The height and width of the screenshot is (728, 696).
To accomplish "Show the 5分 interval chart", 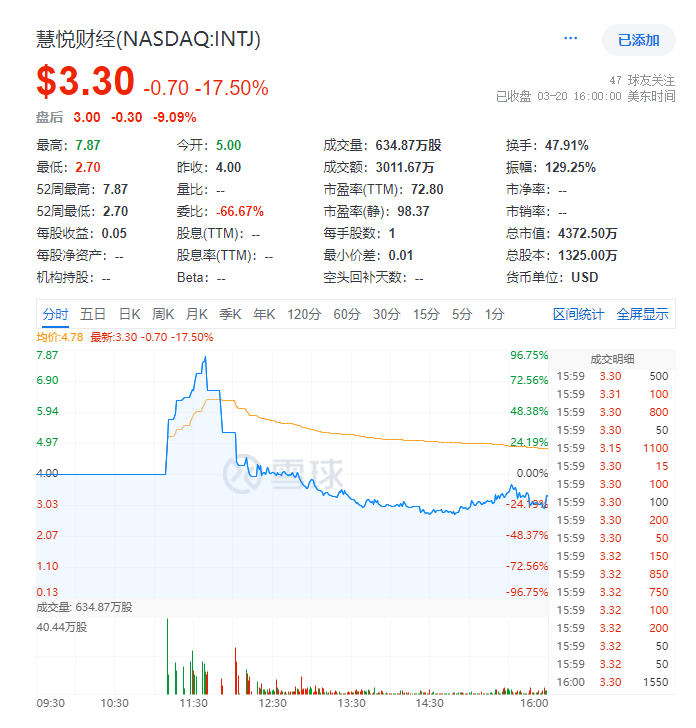I will [462, 314].
